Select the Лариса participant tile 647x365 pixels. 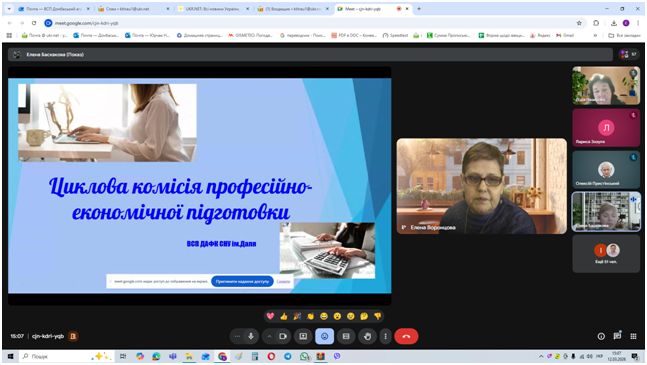click(606, 128)
